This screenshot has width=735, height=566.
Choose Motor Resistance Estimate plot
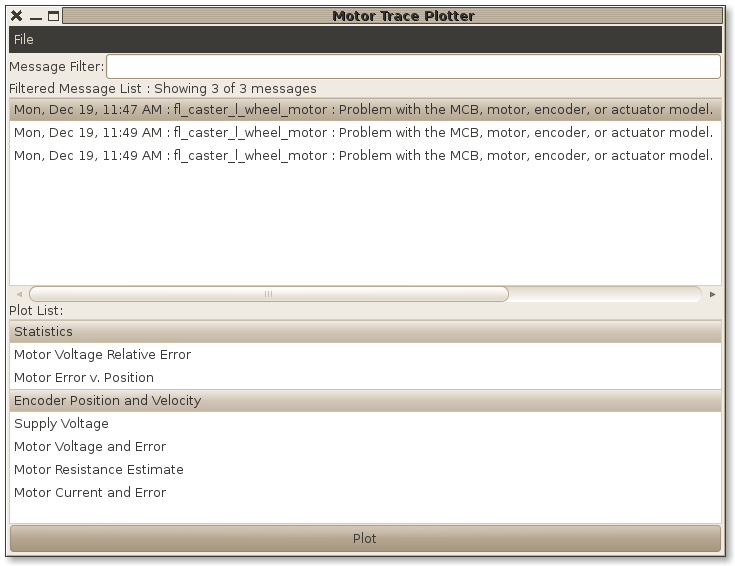click(x=98, y=470)
